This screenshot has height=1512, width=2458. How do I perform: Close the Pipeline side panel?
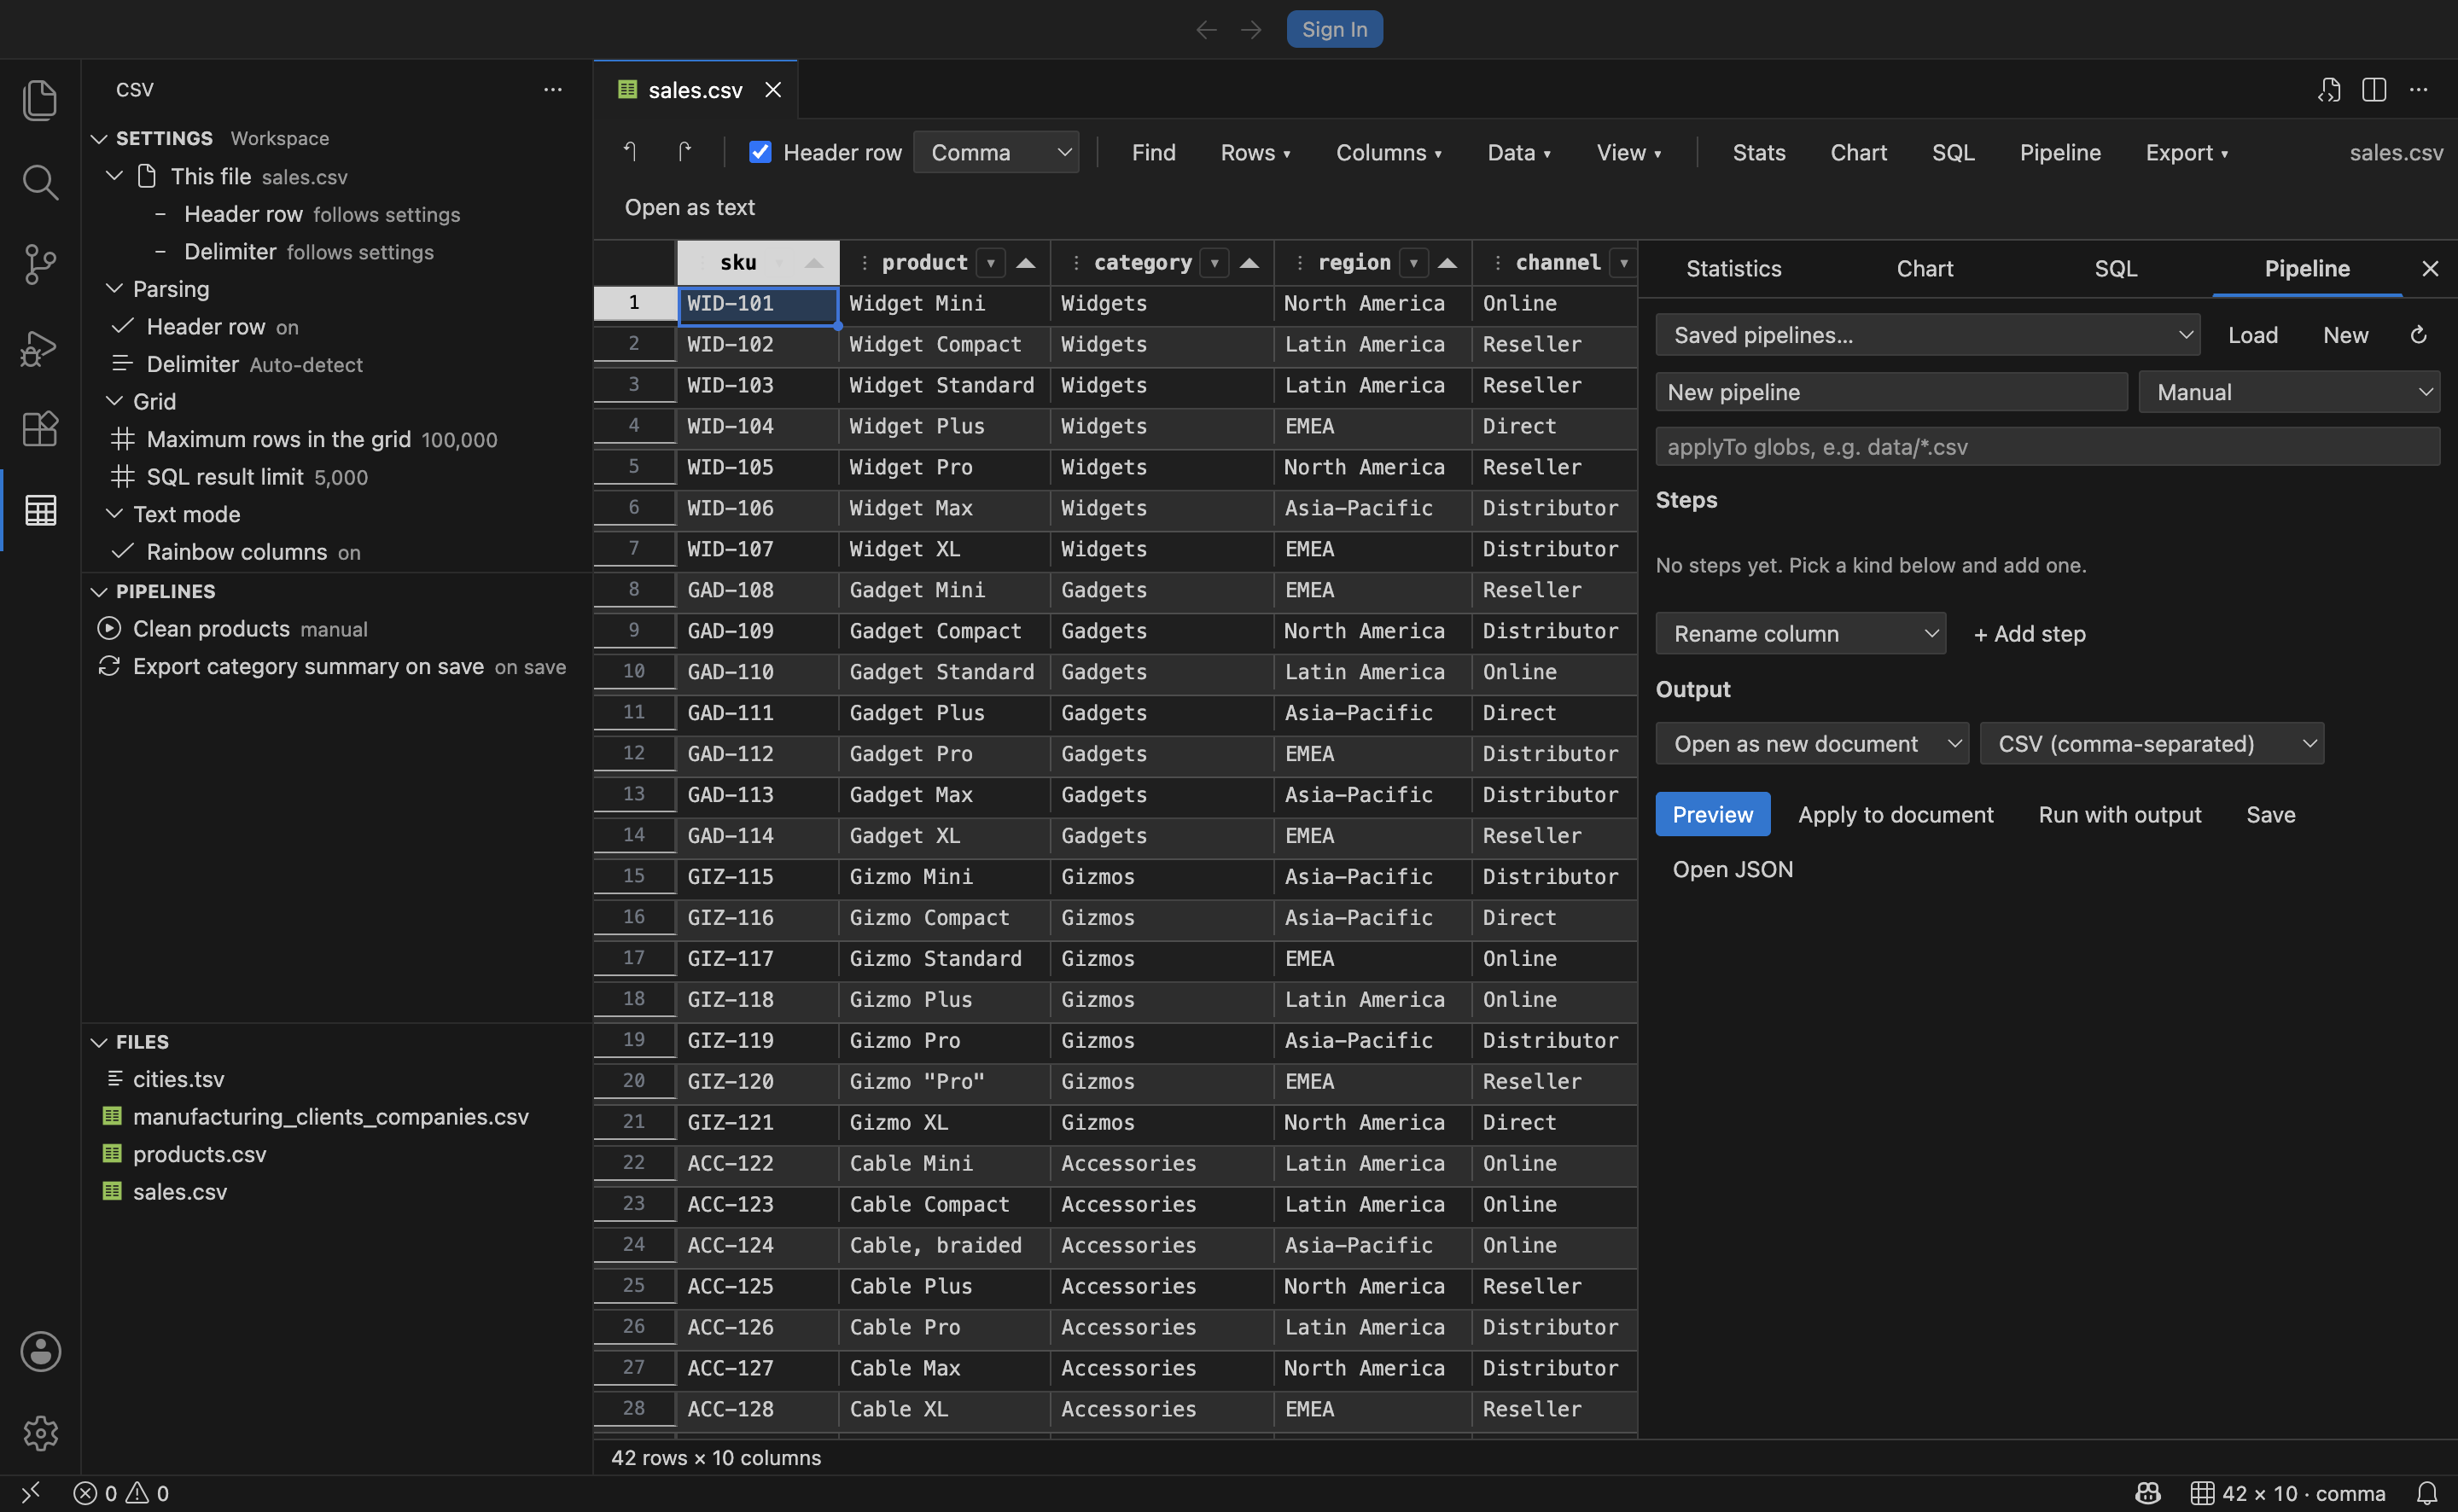tap(2430, 268)
